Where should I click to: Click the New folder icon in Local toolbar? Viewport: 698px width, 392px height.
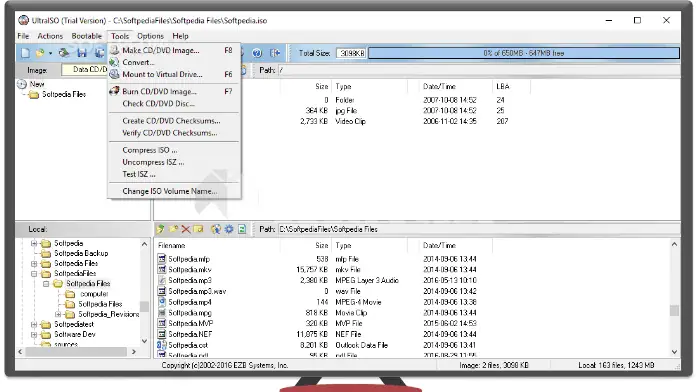[x=173, y=229]
